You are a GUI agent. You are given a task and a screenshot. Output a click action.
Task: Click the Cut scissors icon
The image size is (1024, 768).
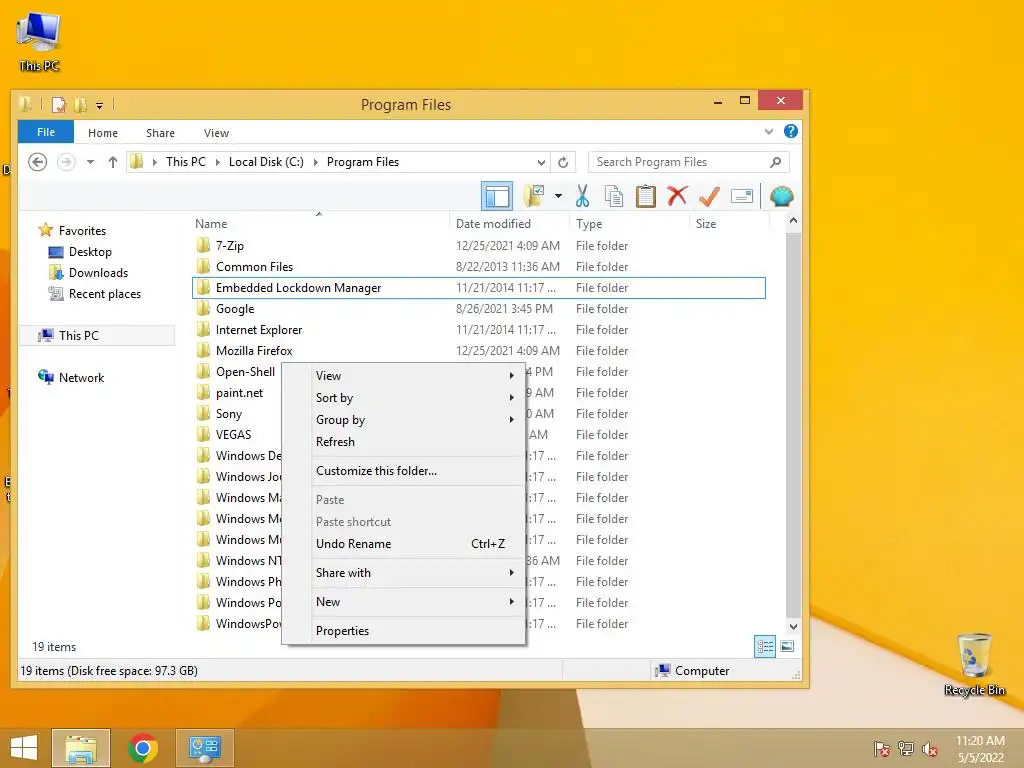pos(582,196)
